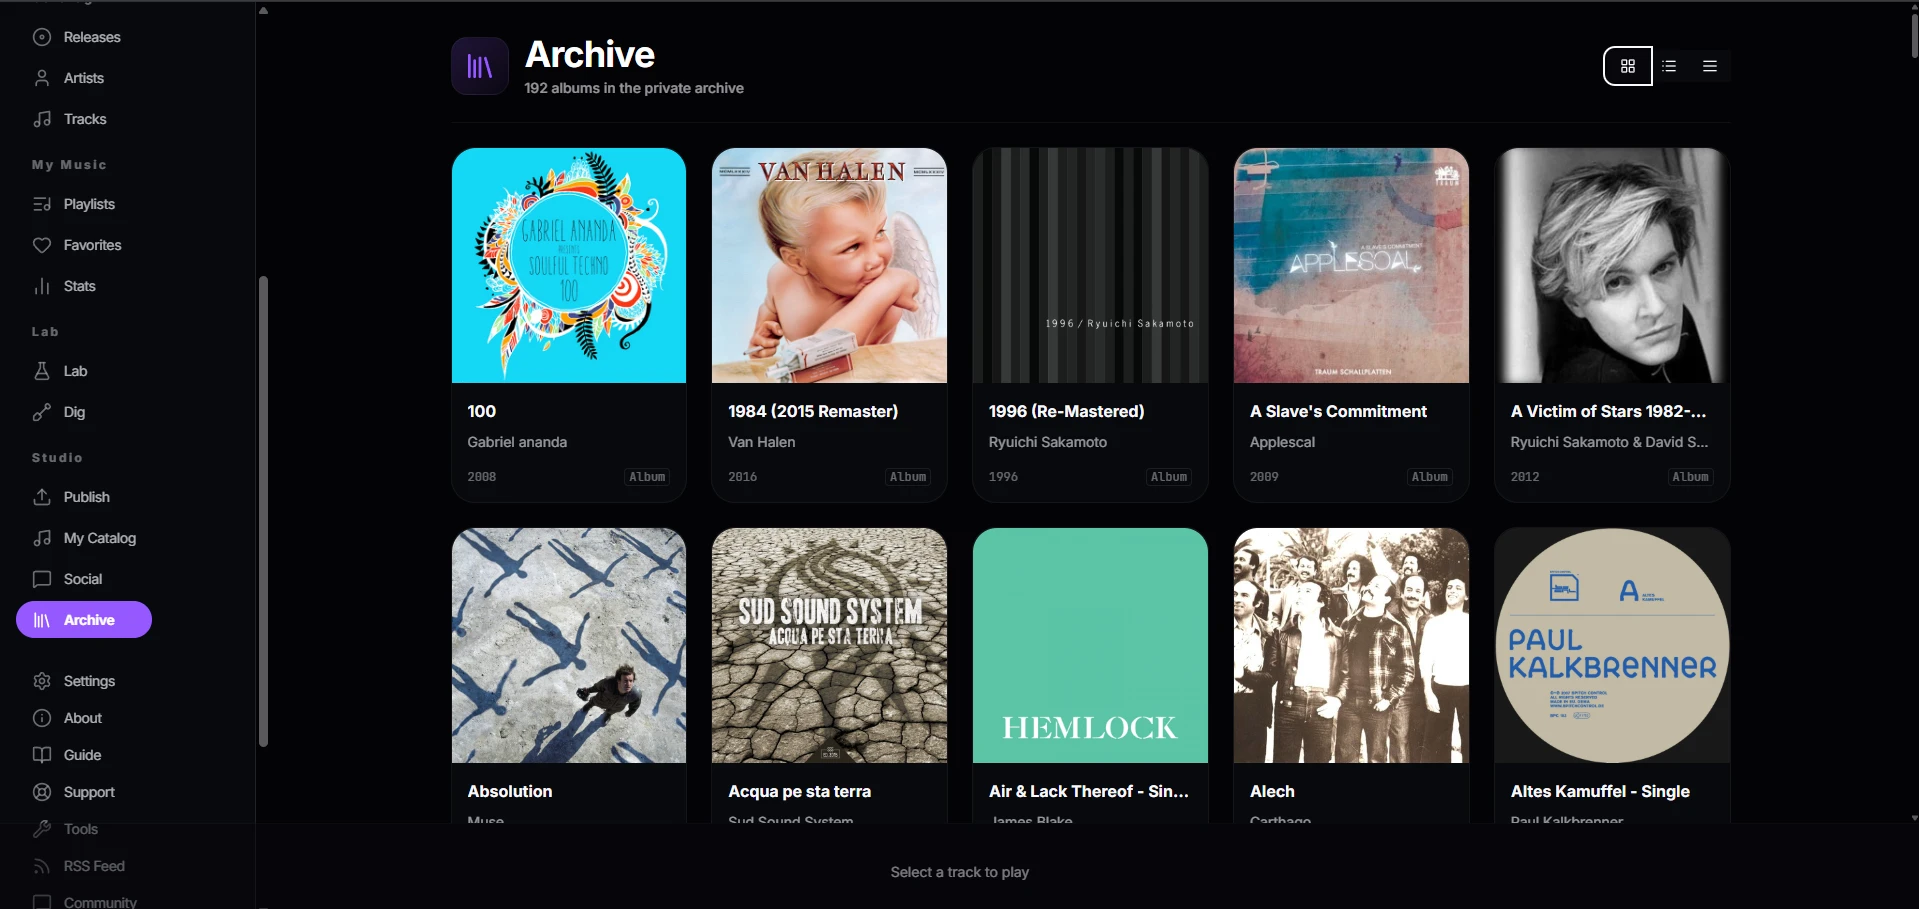Click the Community icon
Screen dimensions: 1919x909
pos(42,902)
